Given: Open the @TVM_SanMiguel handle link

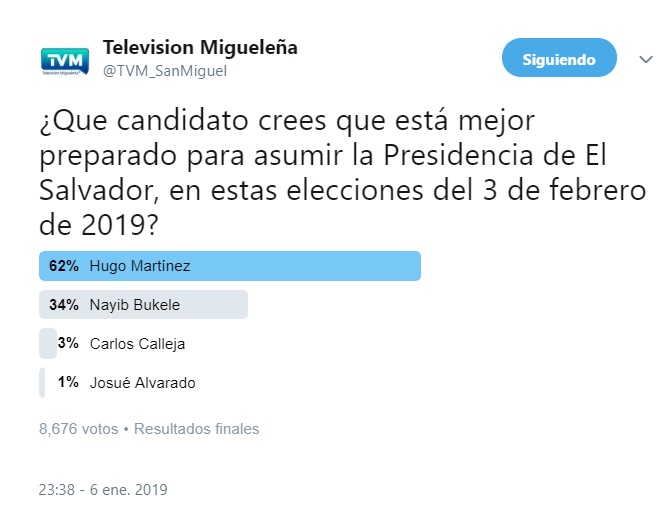Looking at the screenshot, I should 165,71.
